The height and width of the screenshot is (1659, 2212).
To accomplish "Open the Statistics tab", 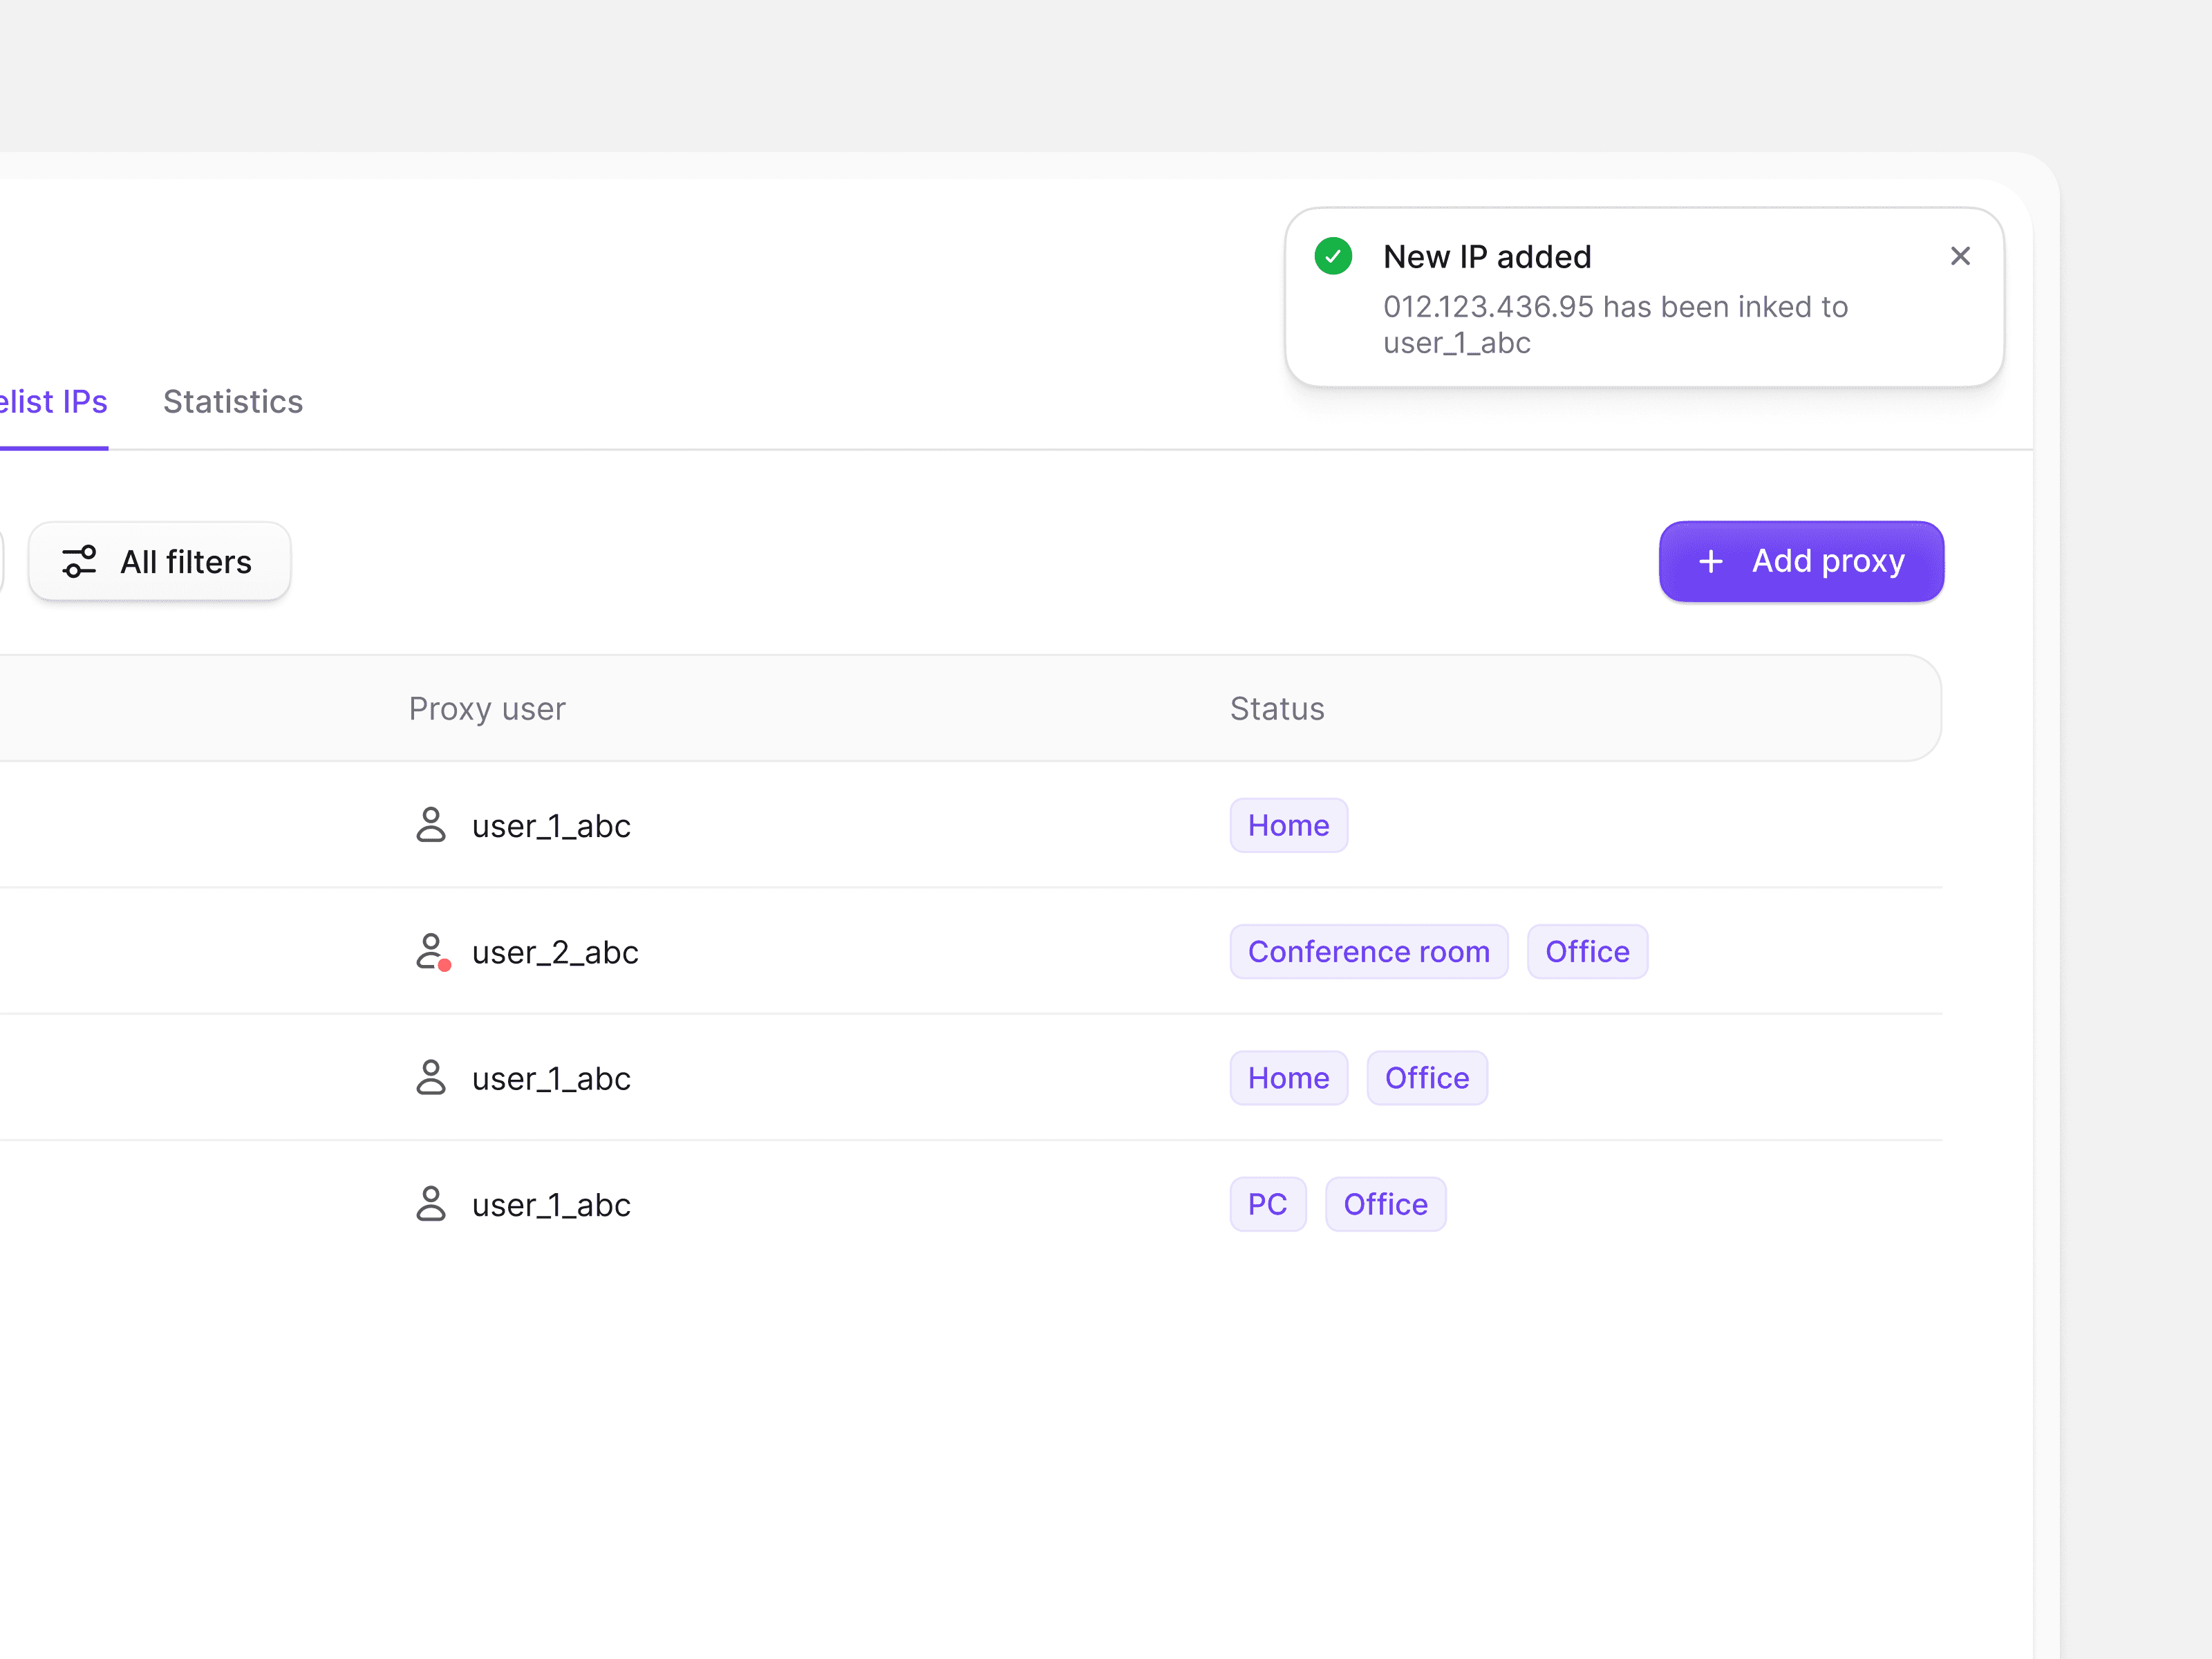I will click(232, 401).
